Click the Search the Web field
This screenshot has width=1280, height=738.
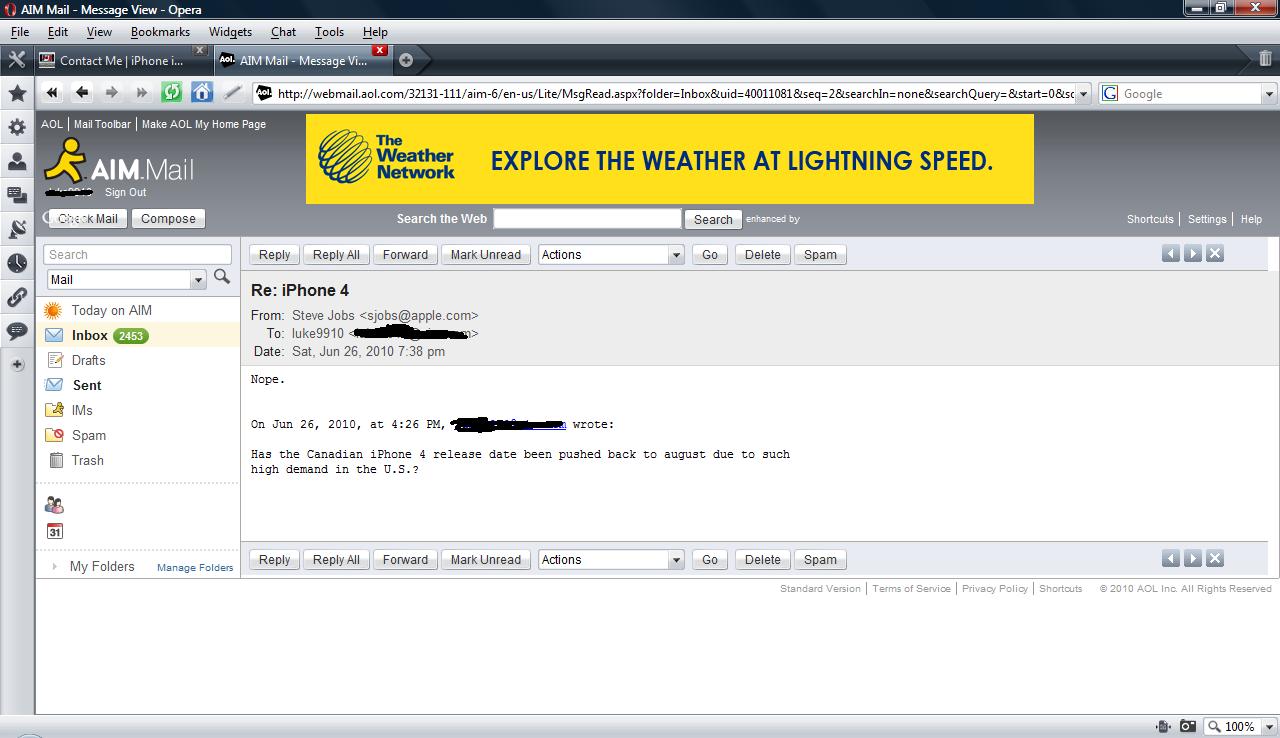(587, 218)
